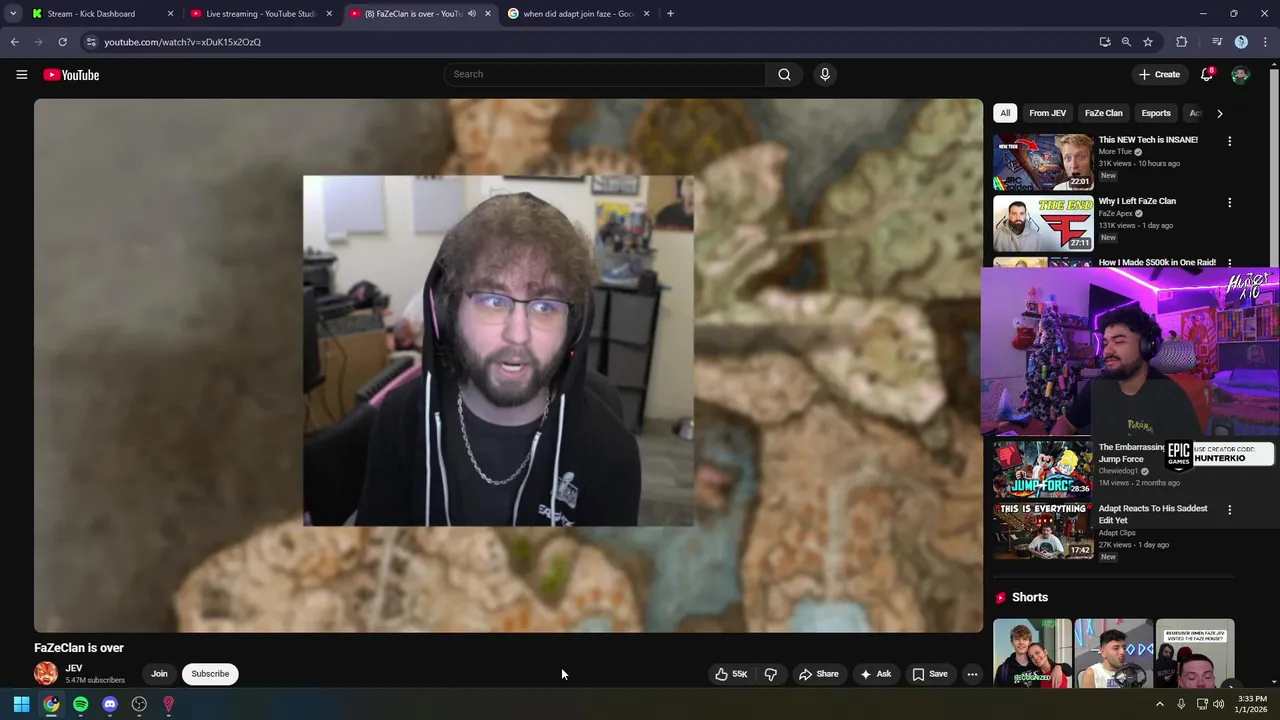Open the taskbar clock and date
This screenshot has height=720, width=1280.
click(1252, 704)
